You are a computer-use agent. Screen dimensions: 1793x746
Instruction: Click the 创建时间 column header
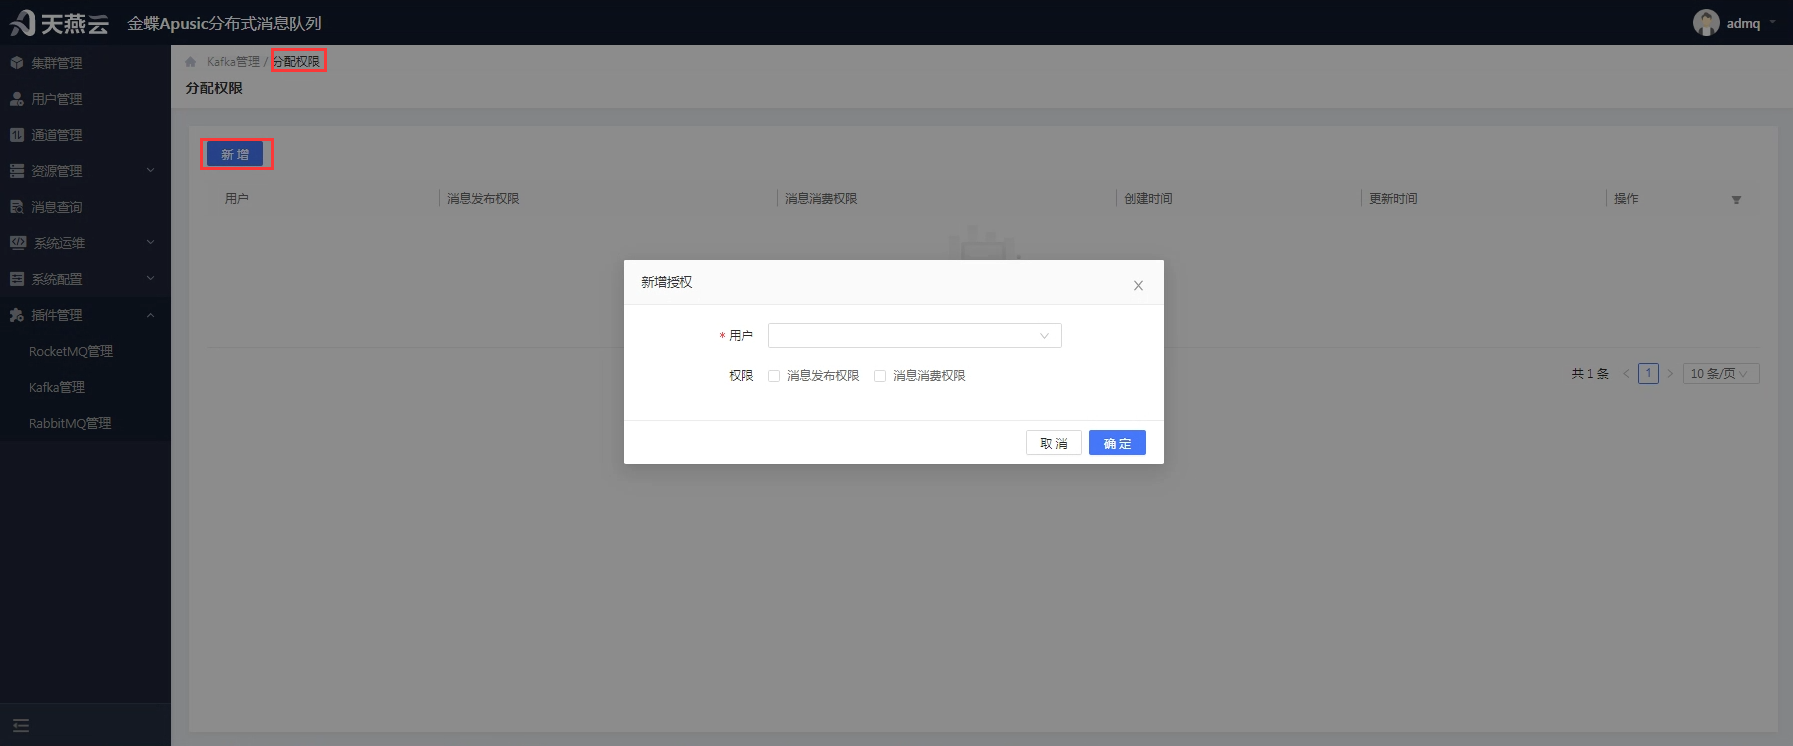coord(1148,199)
